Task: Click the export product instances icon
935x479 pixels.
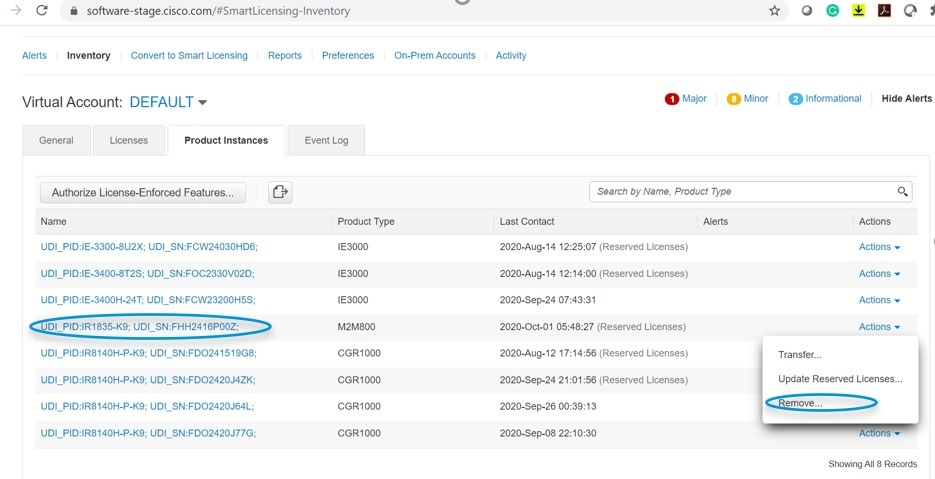Action: click(280, 192)
